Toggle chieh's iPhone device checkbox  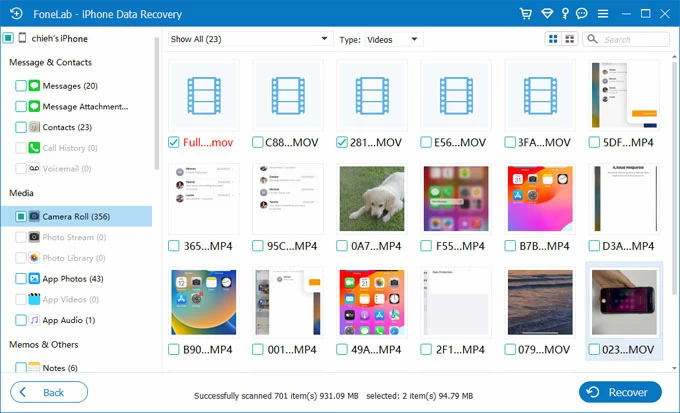pos(8,38)
